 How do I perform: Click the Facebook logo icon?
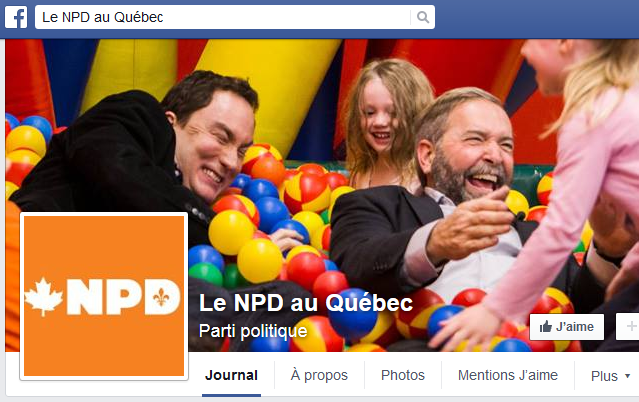[16, 17]
